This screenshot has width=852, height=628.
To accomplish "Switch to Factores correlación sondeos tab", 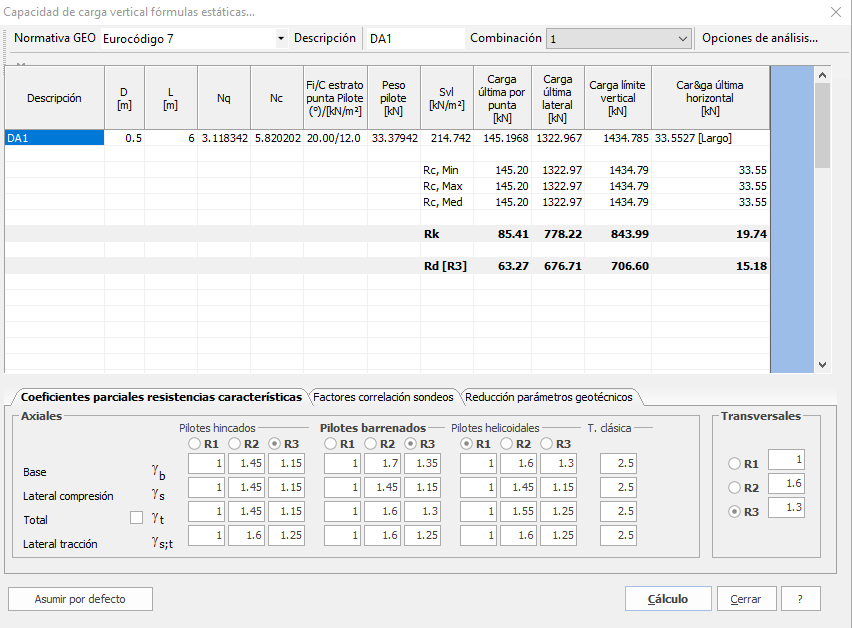I will (x=383, y=397).
